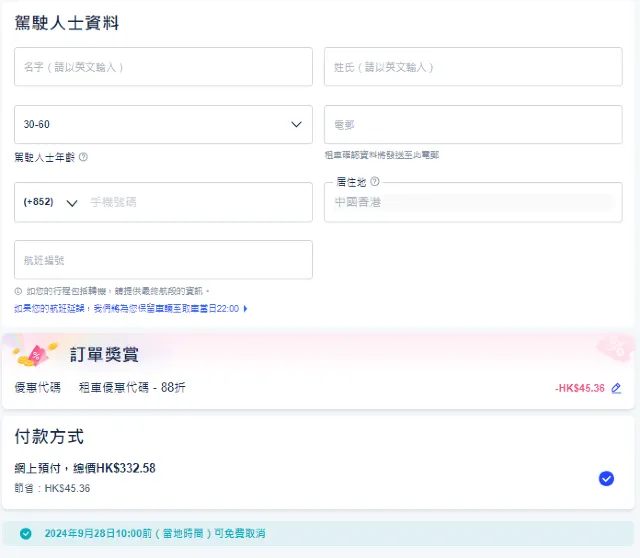The height and width of the screenshot is (558, 640).
Task: Click the info icon beside transfer flight note
Action: 18,291
